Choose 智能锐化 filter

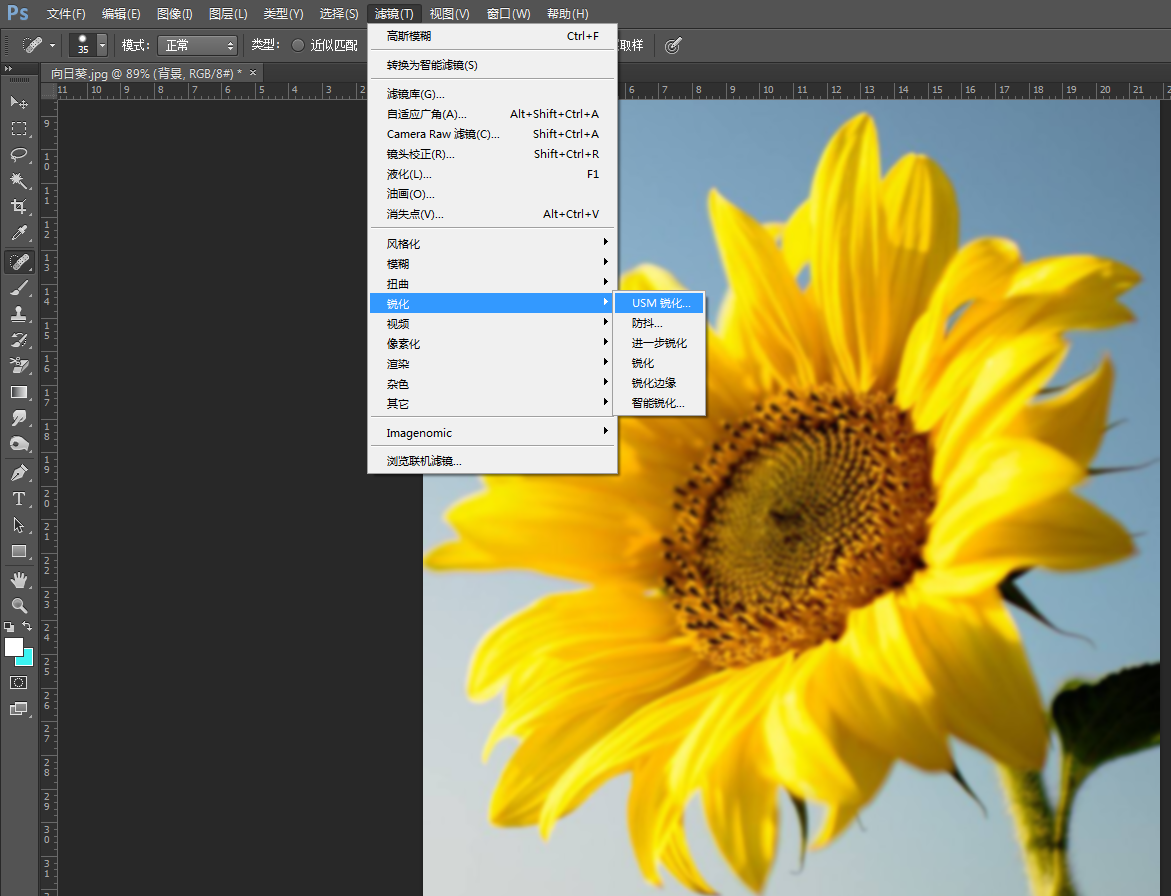[x=659, y=402]
